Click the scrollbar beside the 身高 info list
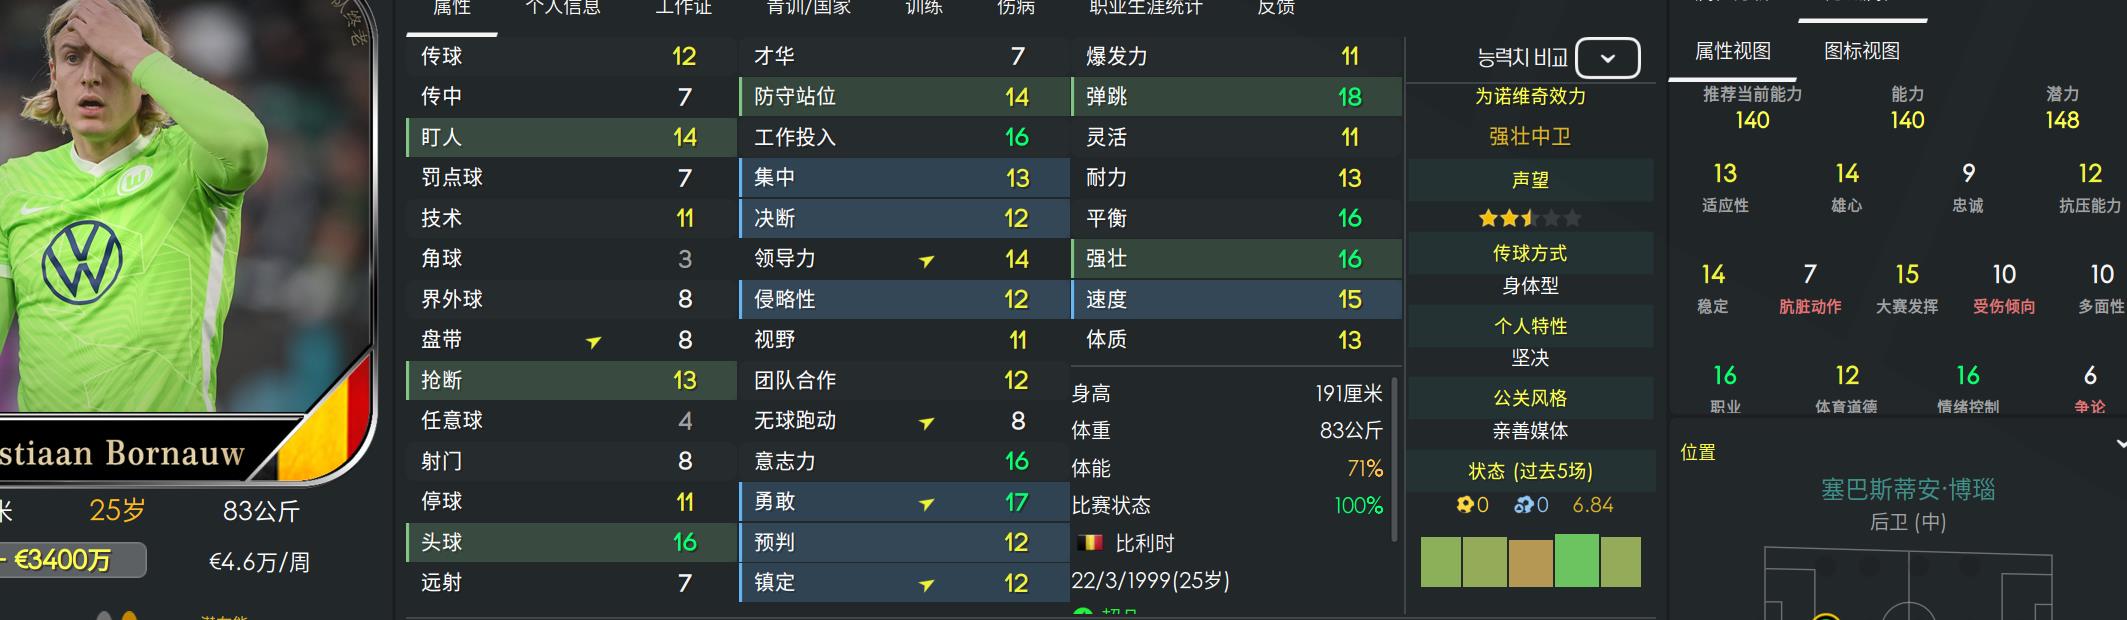Viewport: 2127px width, 620px height. pos(1394,460)
